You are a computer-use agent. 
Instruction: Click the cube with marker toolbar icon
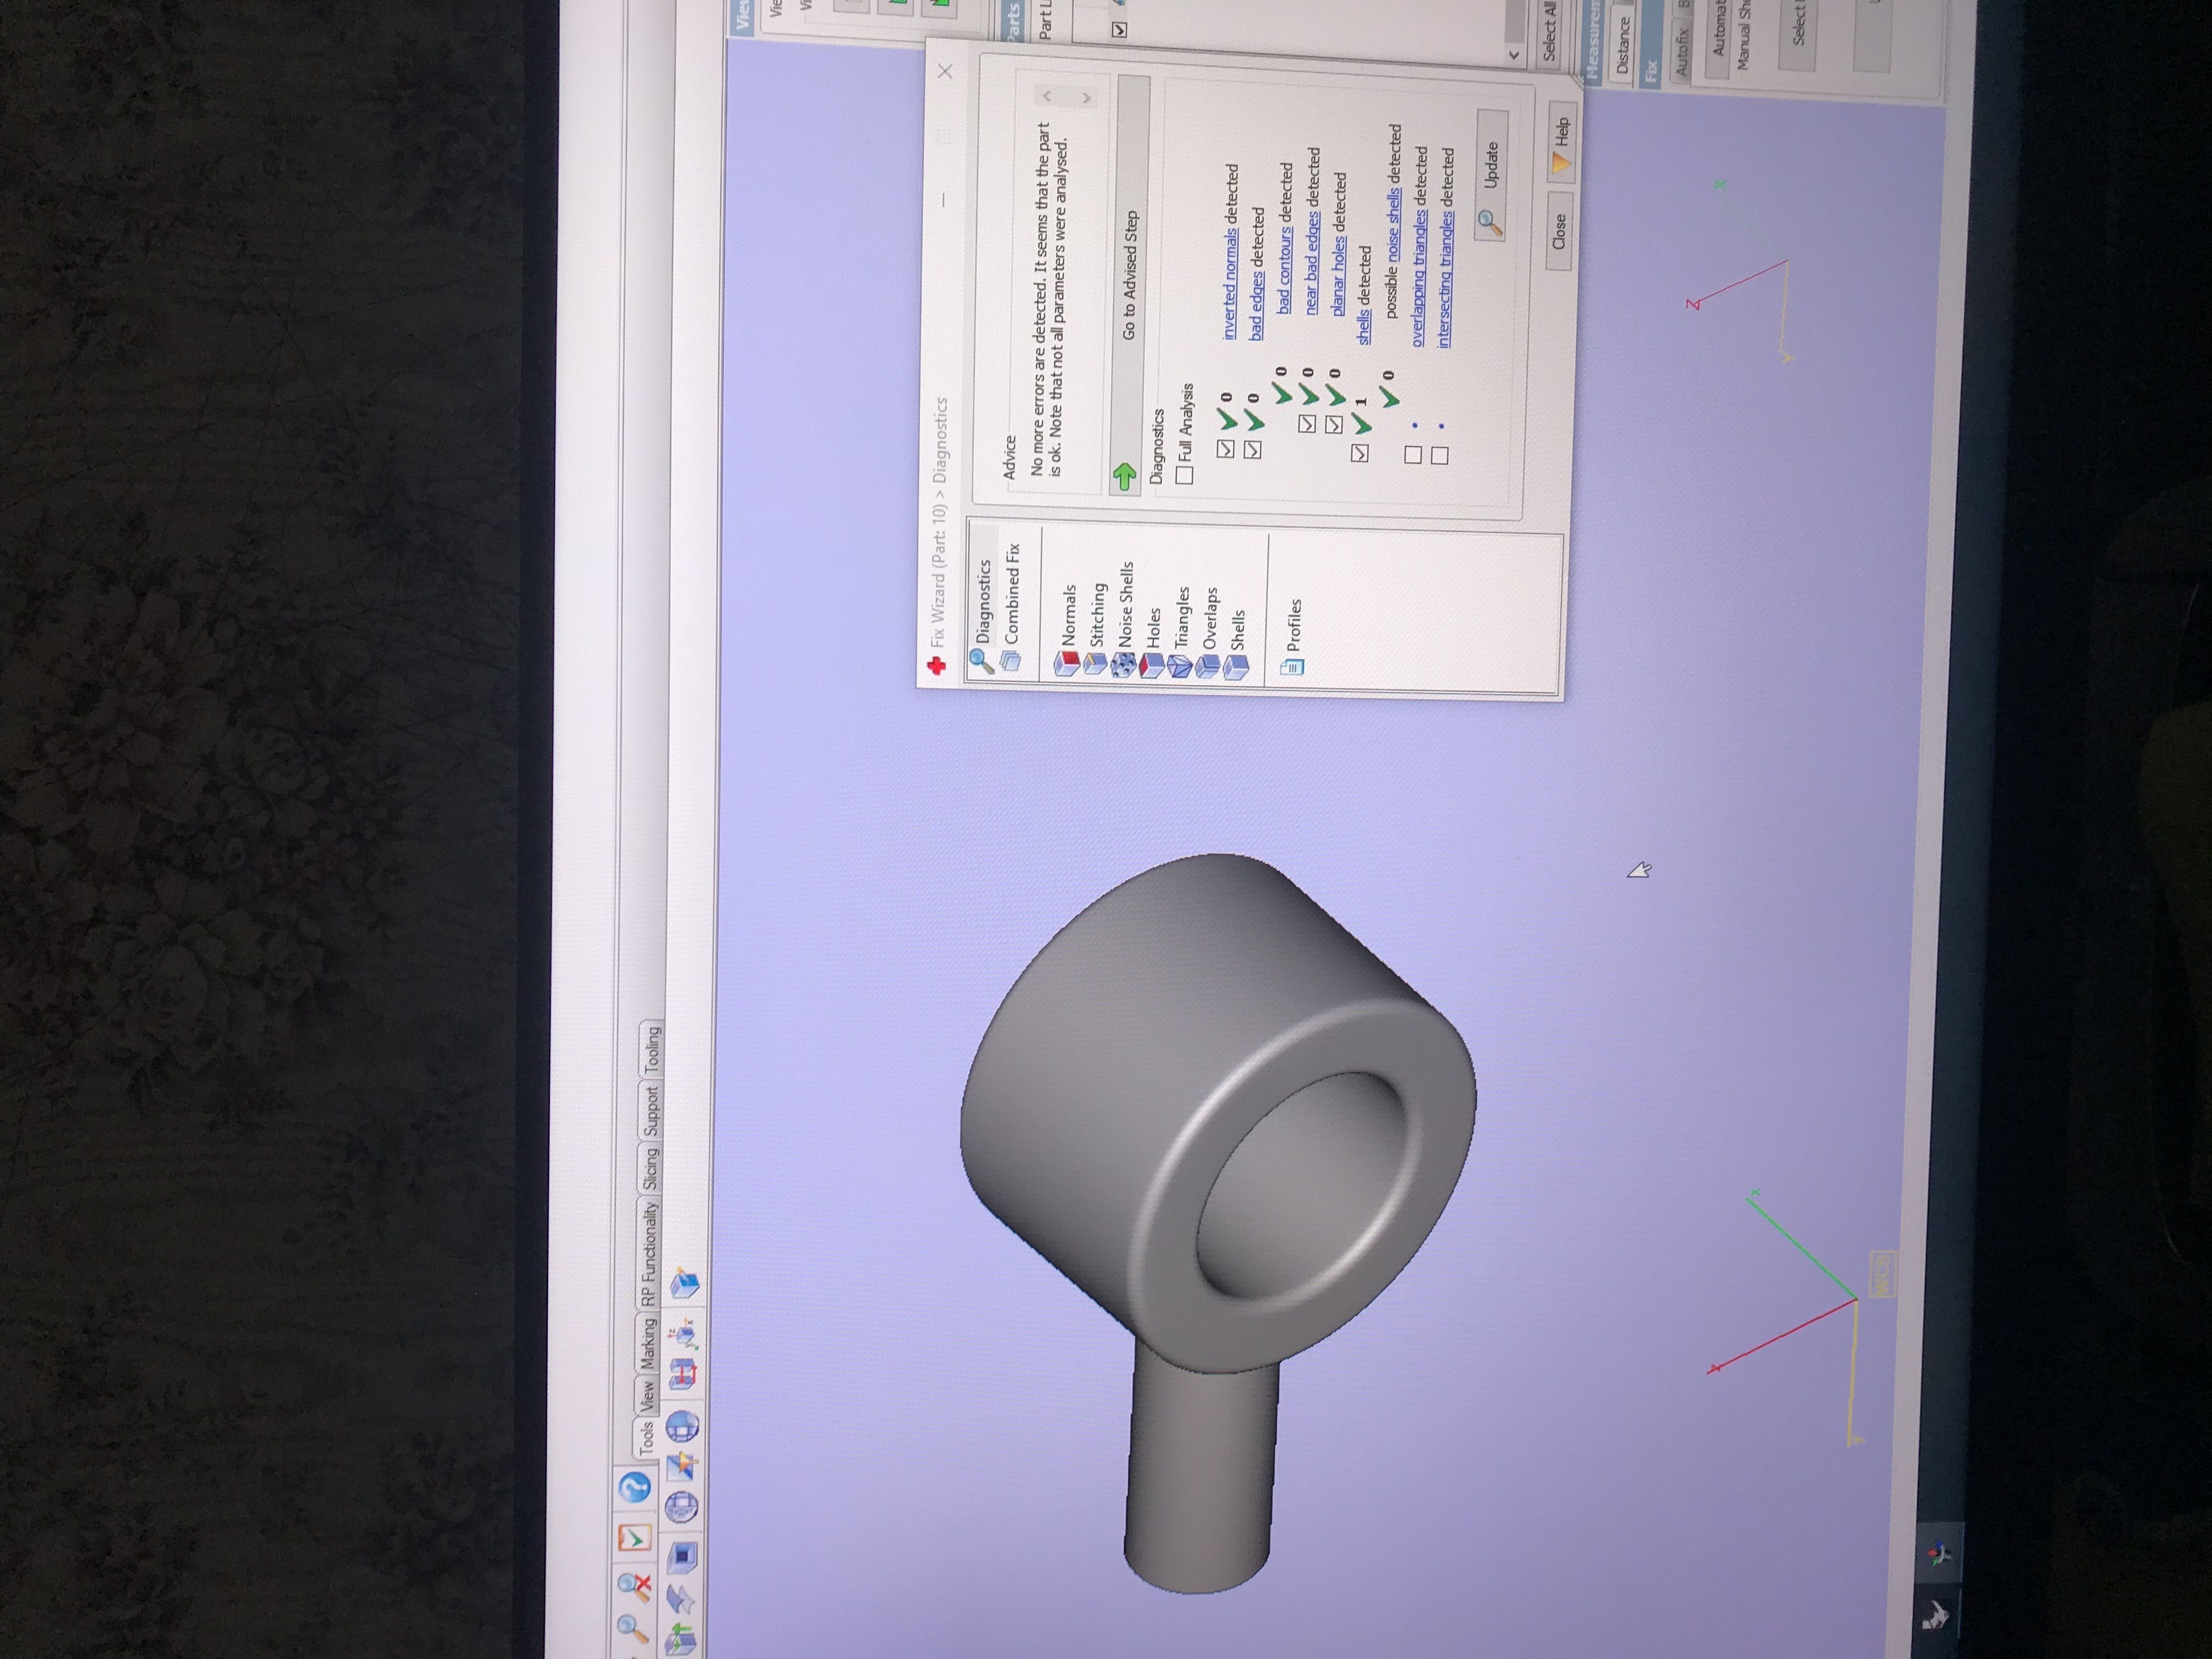coord(685,1284)
